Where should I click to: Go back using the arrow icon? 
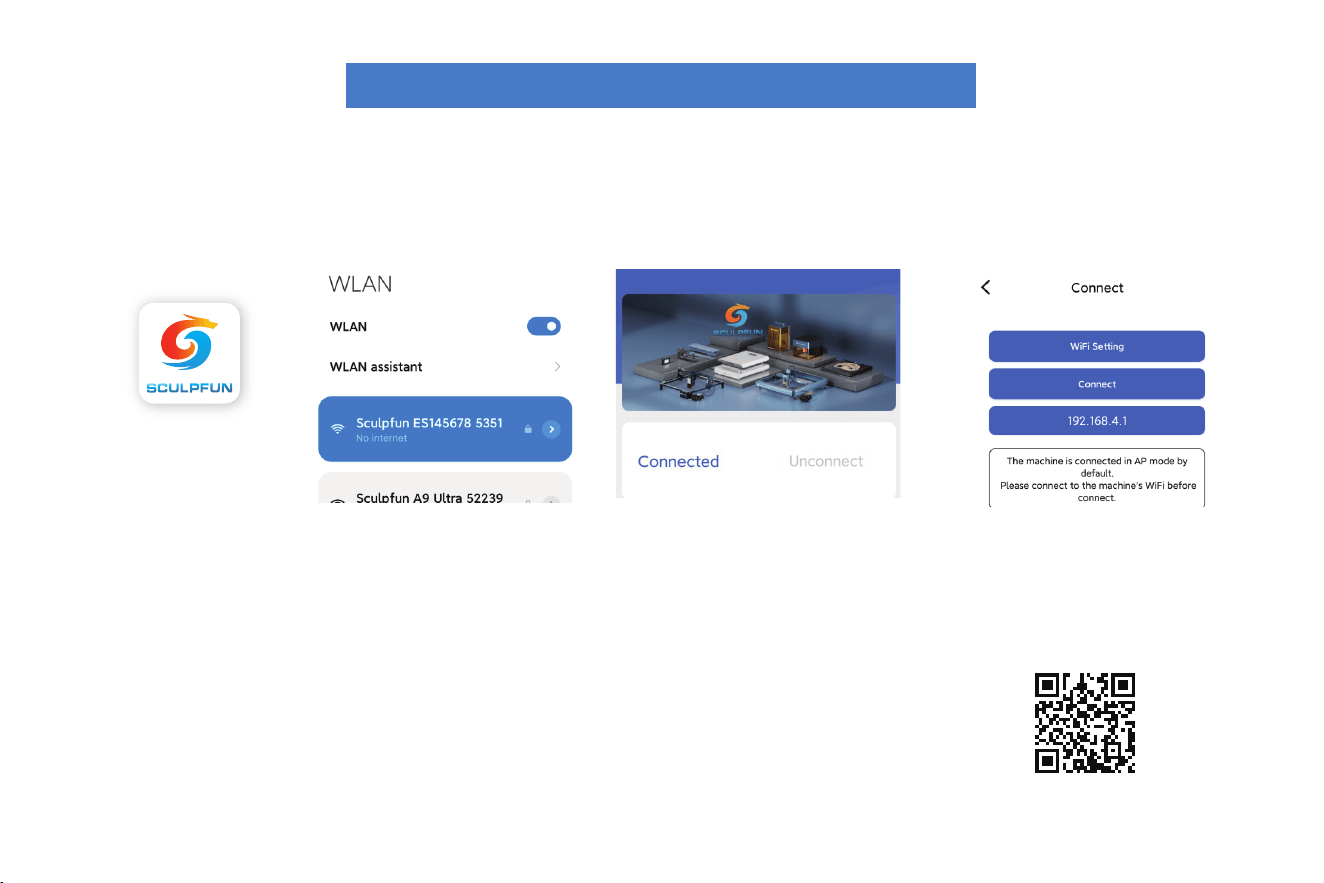(x=986, y=287)
